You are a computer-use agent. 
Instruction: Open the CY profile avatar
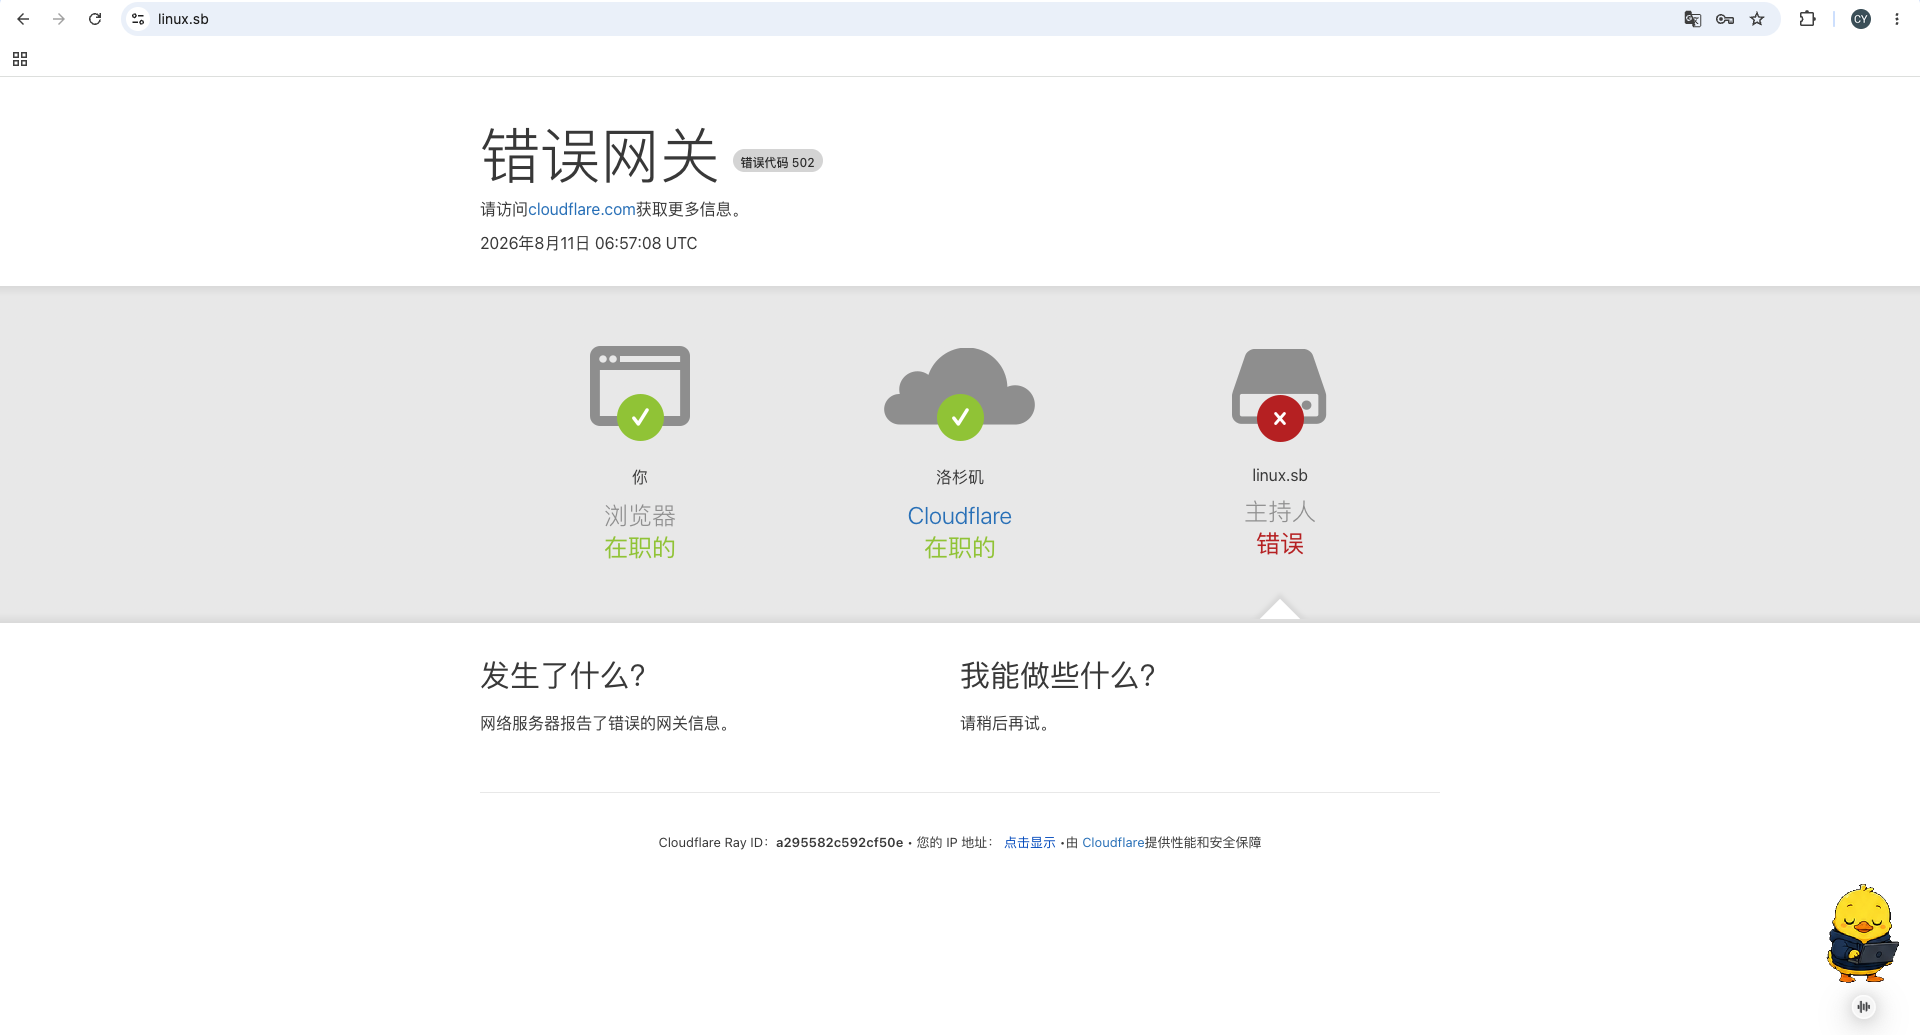coord(1861,19)
